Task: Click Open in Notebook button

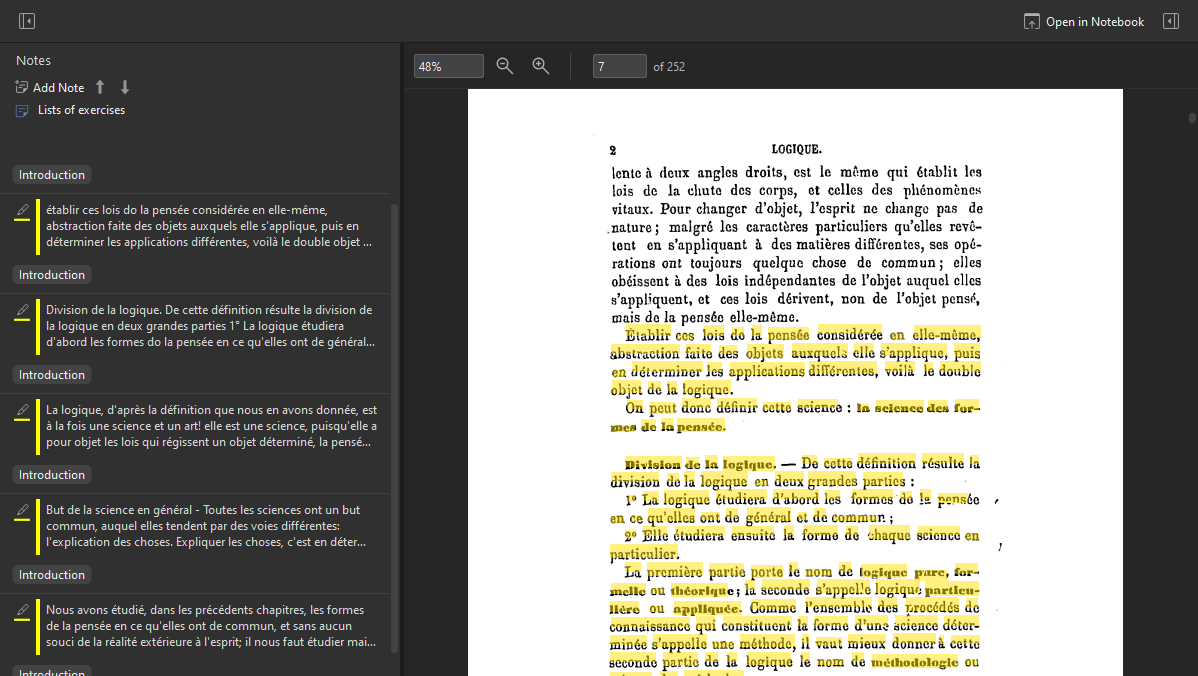Action: (x=1084, y=21)
